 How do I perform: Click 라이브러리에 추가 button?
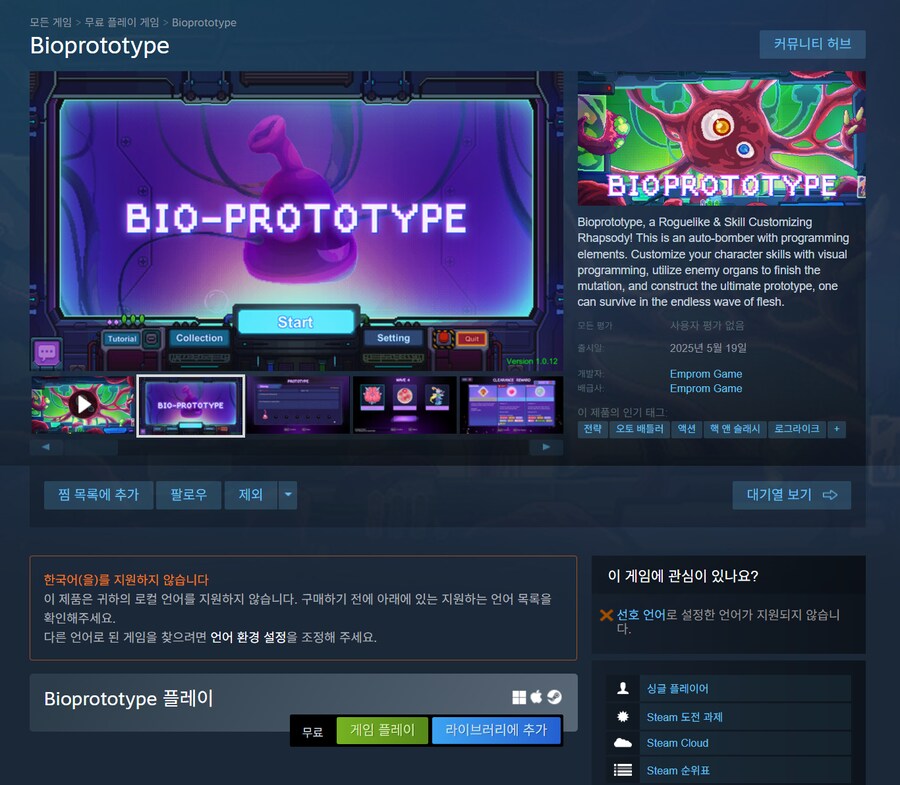tap(496, 730)
